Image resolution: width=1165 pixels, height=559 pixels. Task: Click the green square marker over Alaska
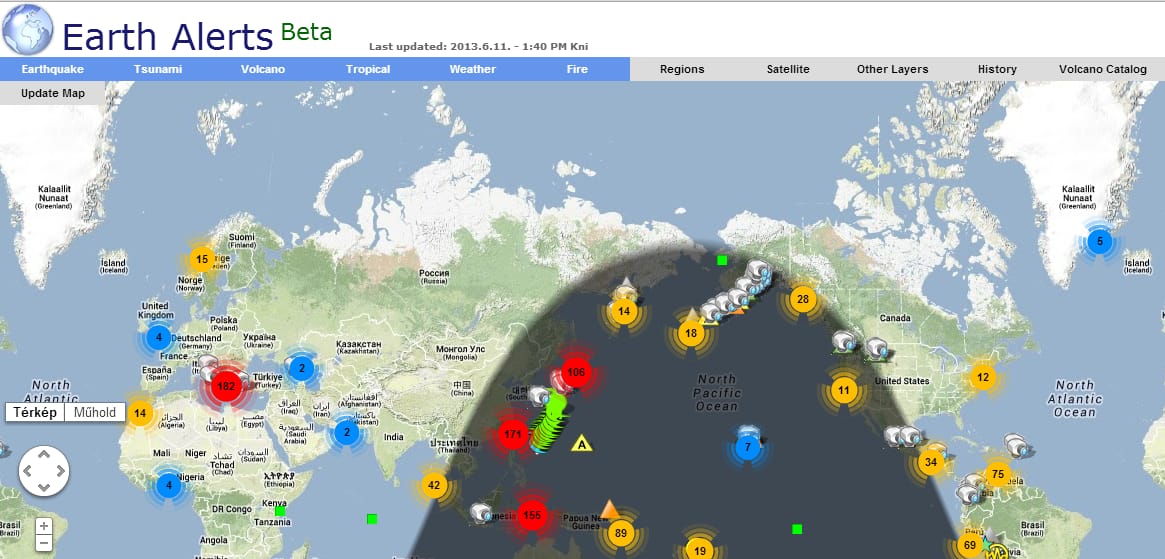click(721, 260)
